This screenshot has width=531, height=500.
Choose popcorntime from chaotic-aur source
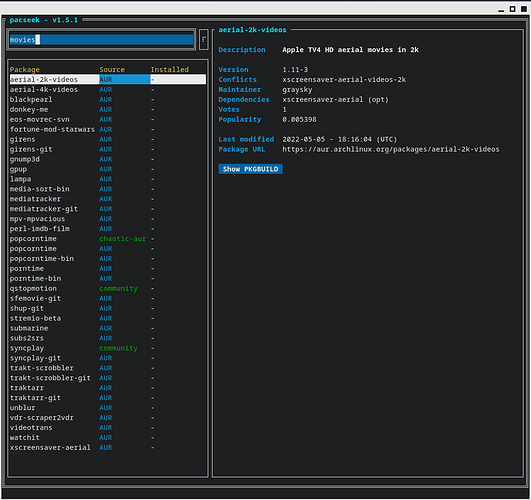[107, 239]
